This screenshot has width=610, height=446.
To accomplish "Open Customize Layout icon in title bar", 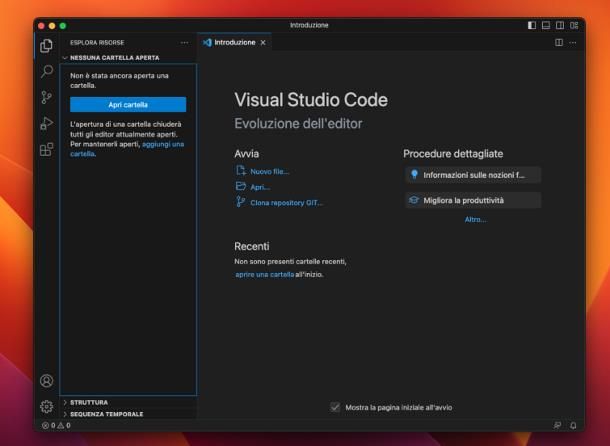I will pyautogui.click(x=574, y=25).
